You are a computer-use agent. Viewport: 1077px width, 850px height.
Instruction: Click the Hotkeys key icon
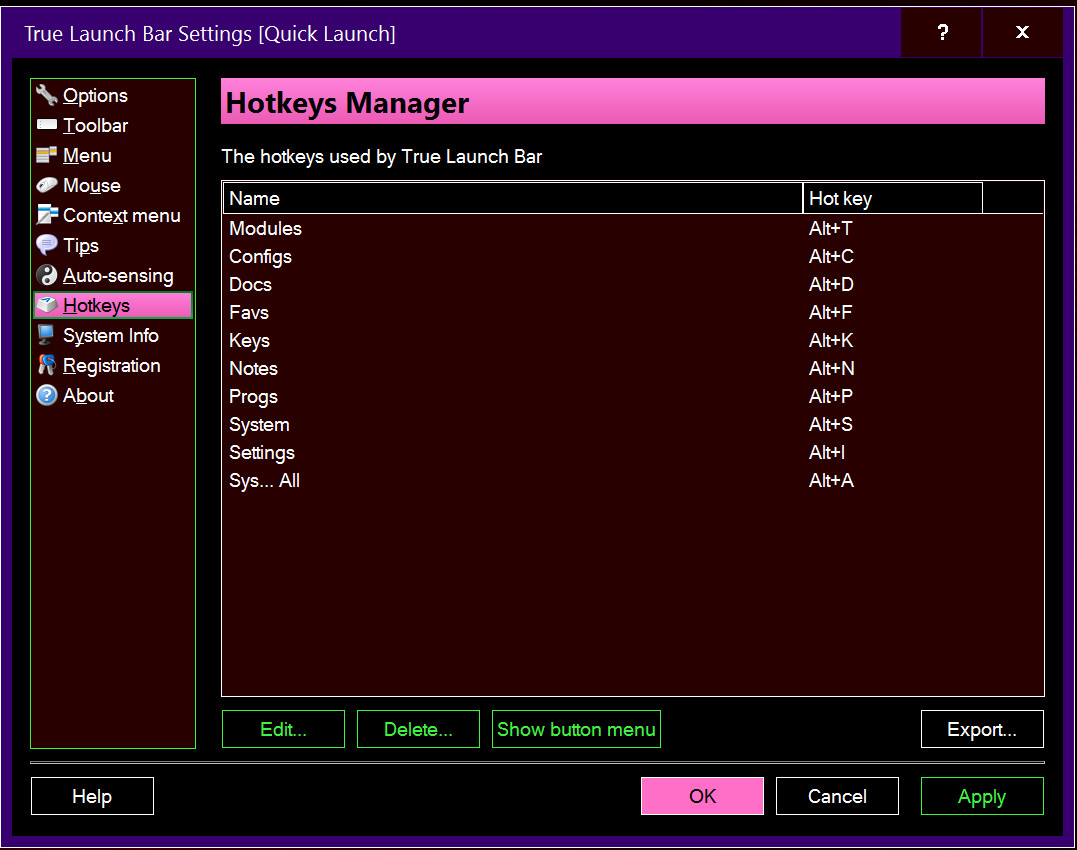coord(47,305)
